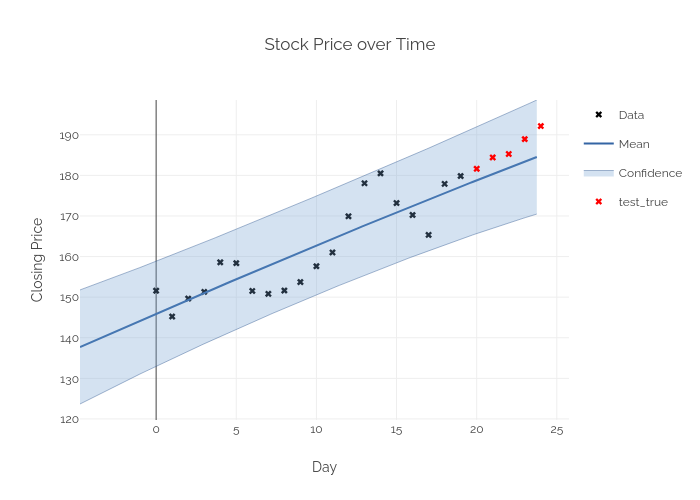700x500 pixels.
Task: Click the lowest black data marker at day 1
Action: point(172,317)
